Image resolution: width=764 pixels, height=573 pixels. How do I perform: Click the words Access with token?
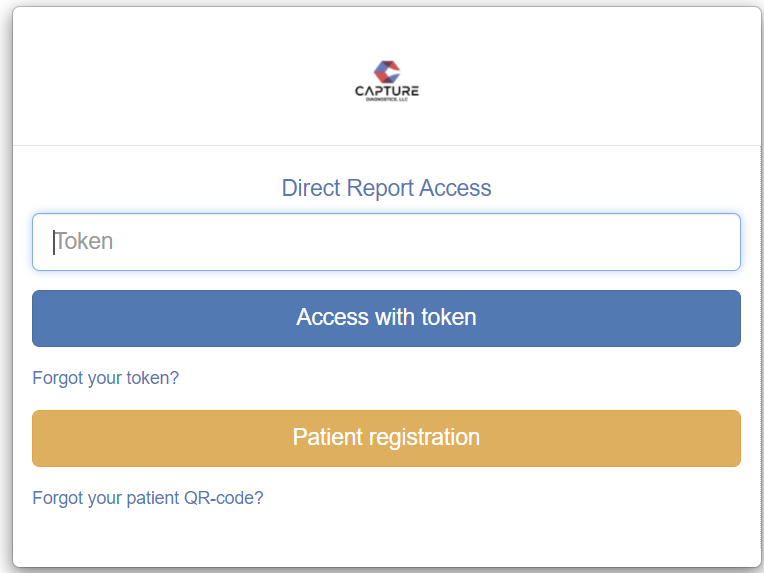point(386,317)
